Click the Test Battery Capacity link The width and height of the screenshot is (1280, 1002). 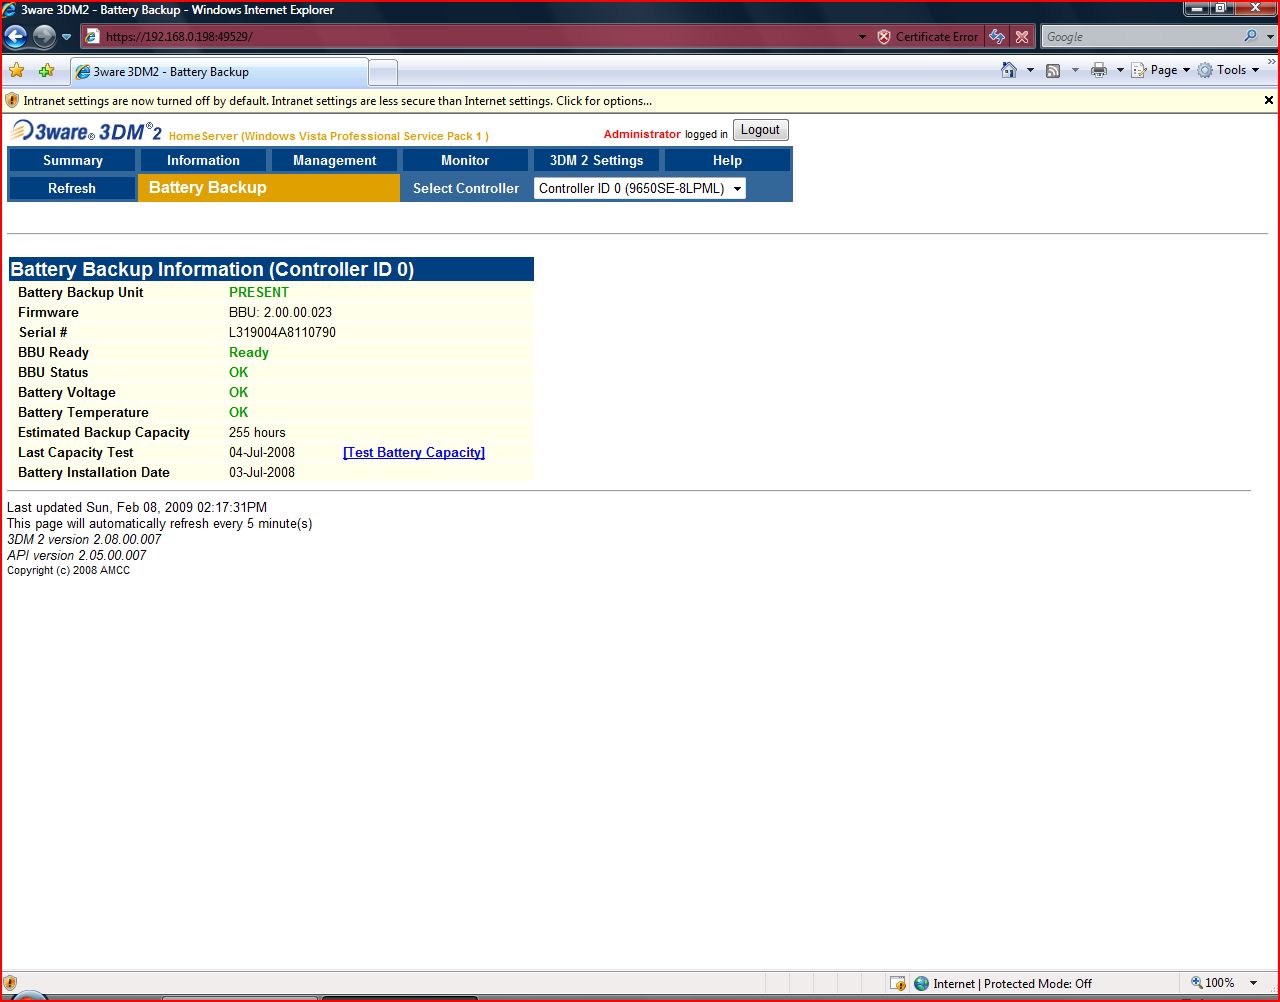pyautogui.click(x=414, y=452)
